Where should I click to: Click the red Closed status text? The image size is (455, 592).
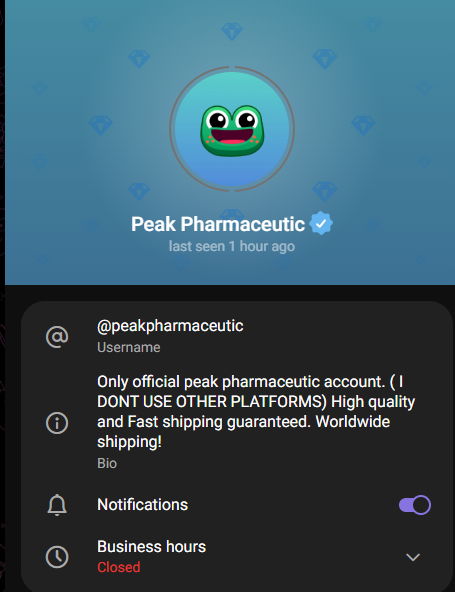119,567
